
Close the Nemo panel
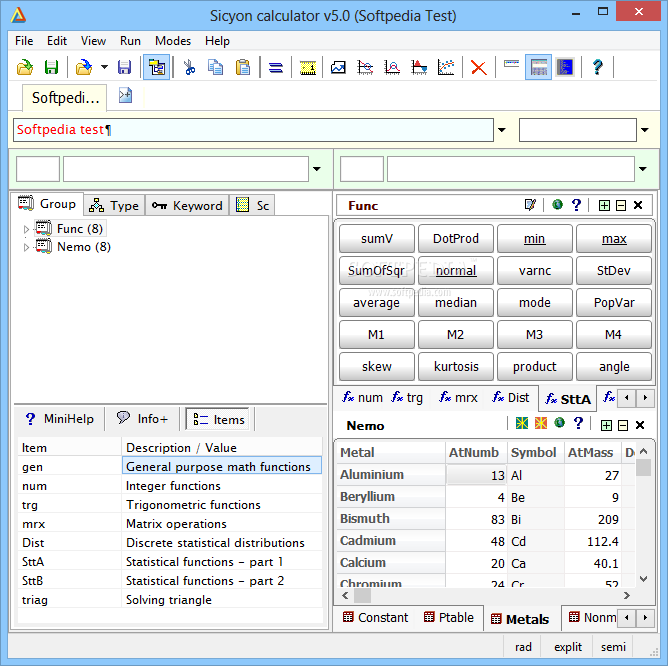point(639,425)
